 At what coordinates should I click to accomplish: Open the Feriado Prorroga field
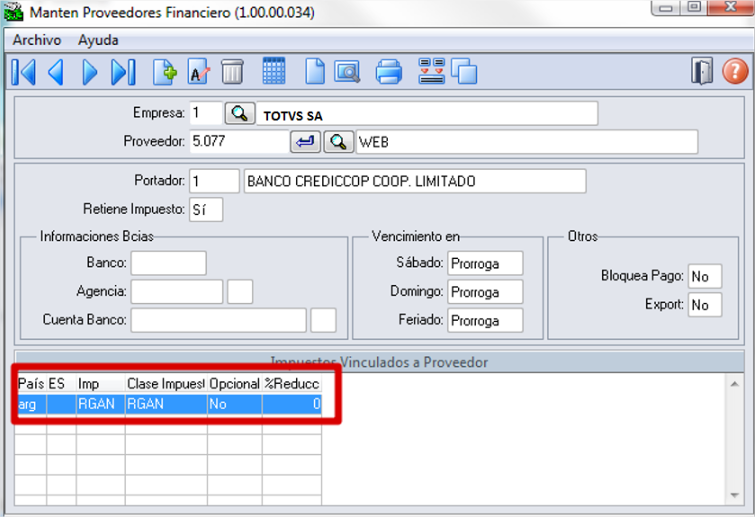pyautogui.click(x=485, y=320)
